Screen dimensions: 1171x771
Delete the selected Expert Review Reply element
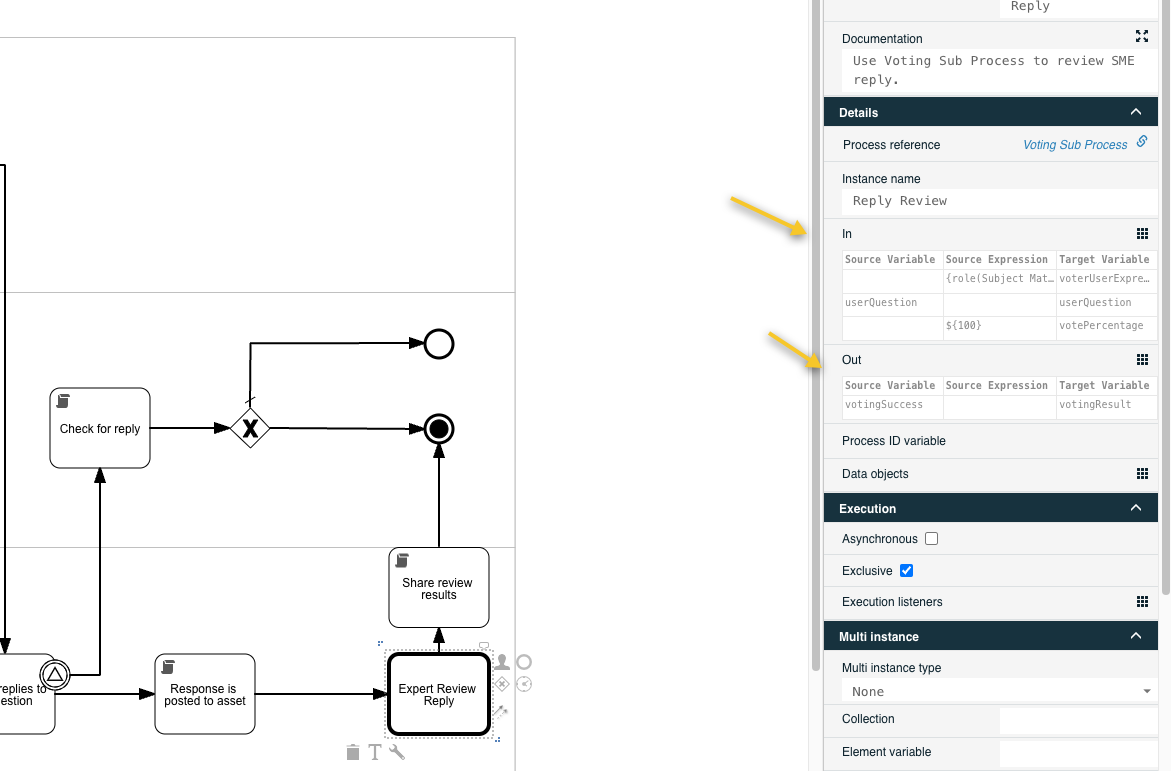tap(353, 752)
